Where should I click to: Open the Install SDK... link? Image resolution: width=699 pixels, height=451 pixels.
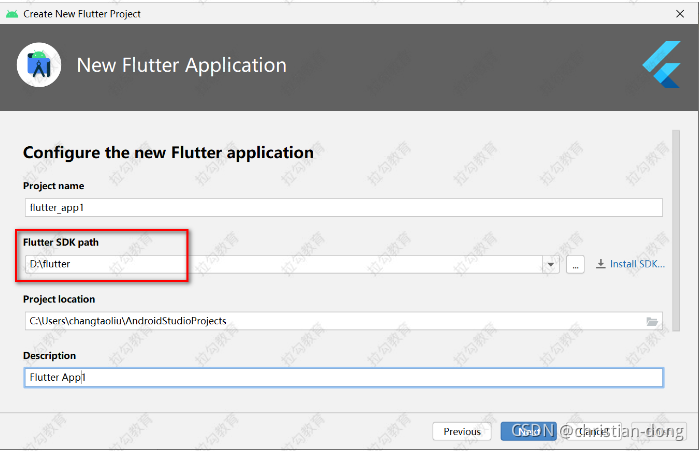tap(630, 264)
